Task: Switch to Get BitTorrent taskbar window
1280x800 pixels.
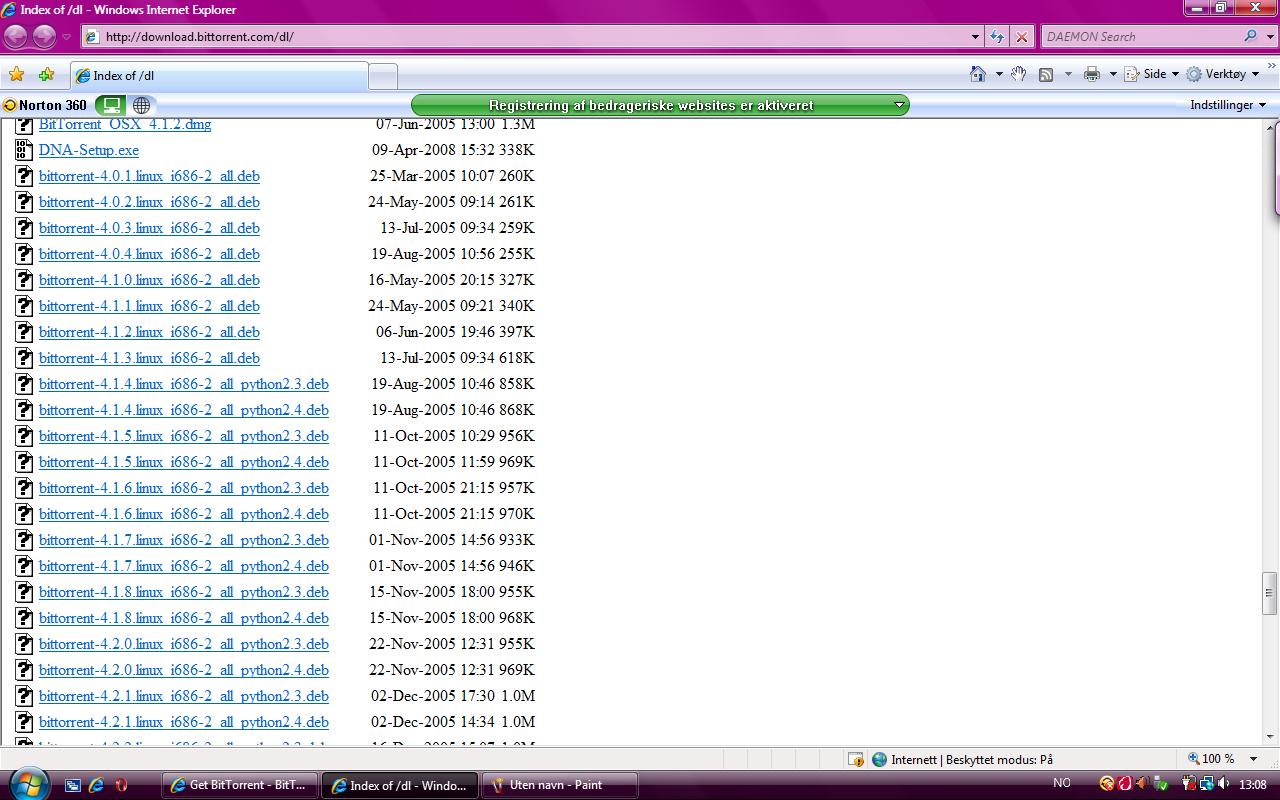Action: coord(240,785)
